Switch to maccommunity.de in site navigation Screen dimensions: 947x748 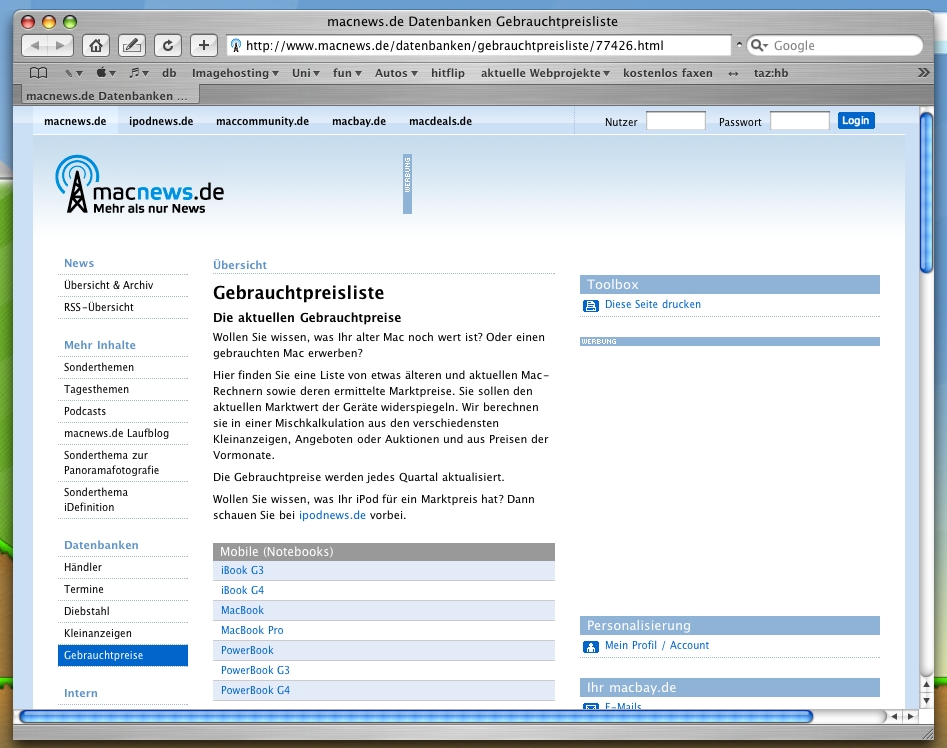tap(262, 121)
